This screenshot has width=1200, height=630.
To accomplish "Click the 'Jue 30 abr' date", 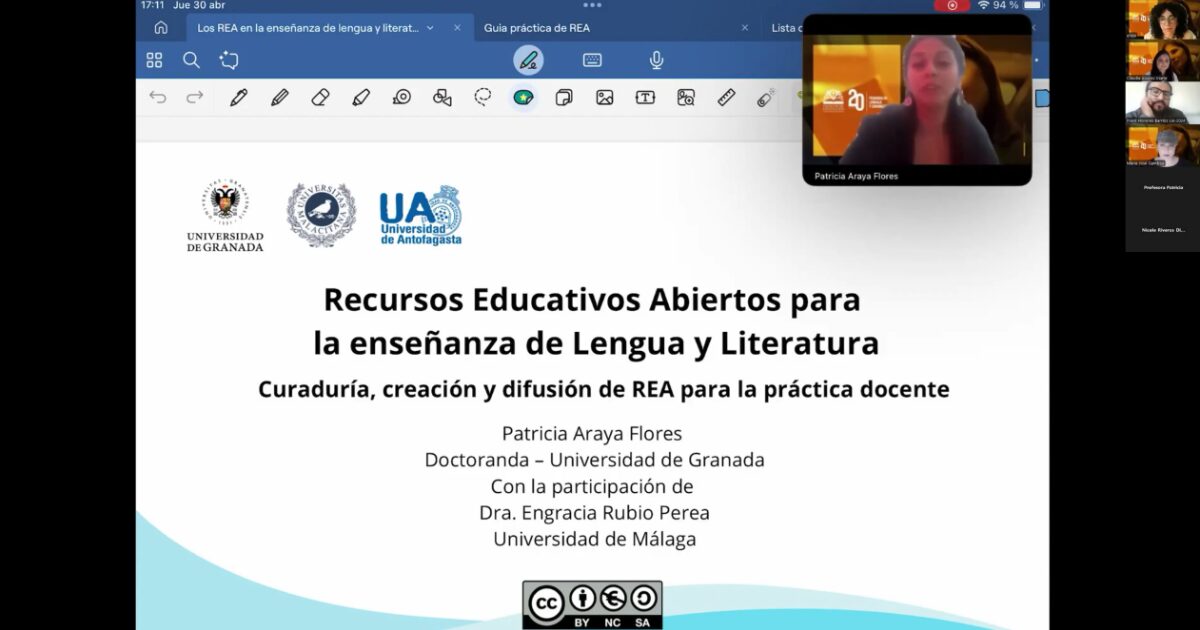I will (200, 5).
